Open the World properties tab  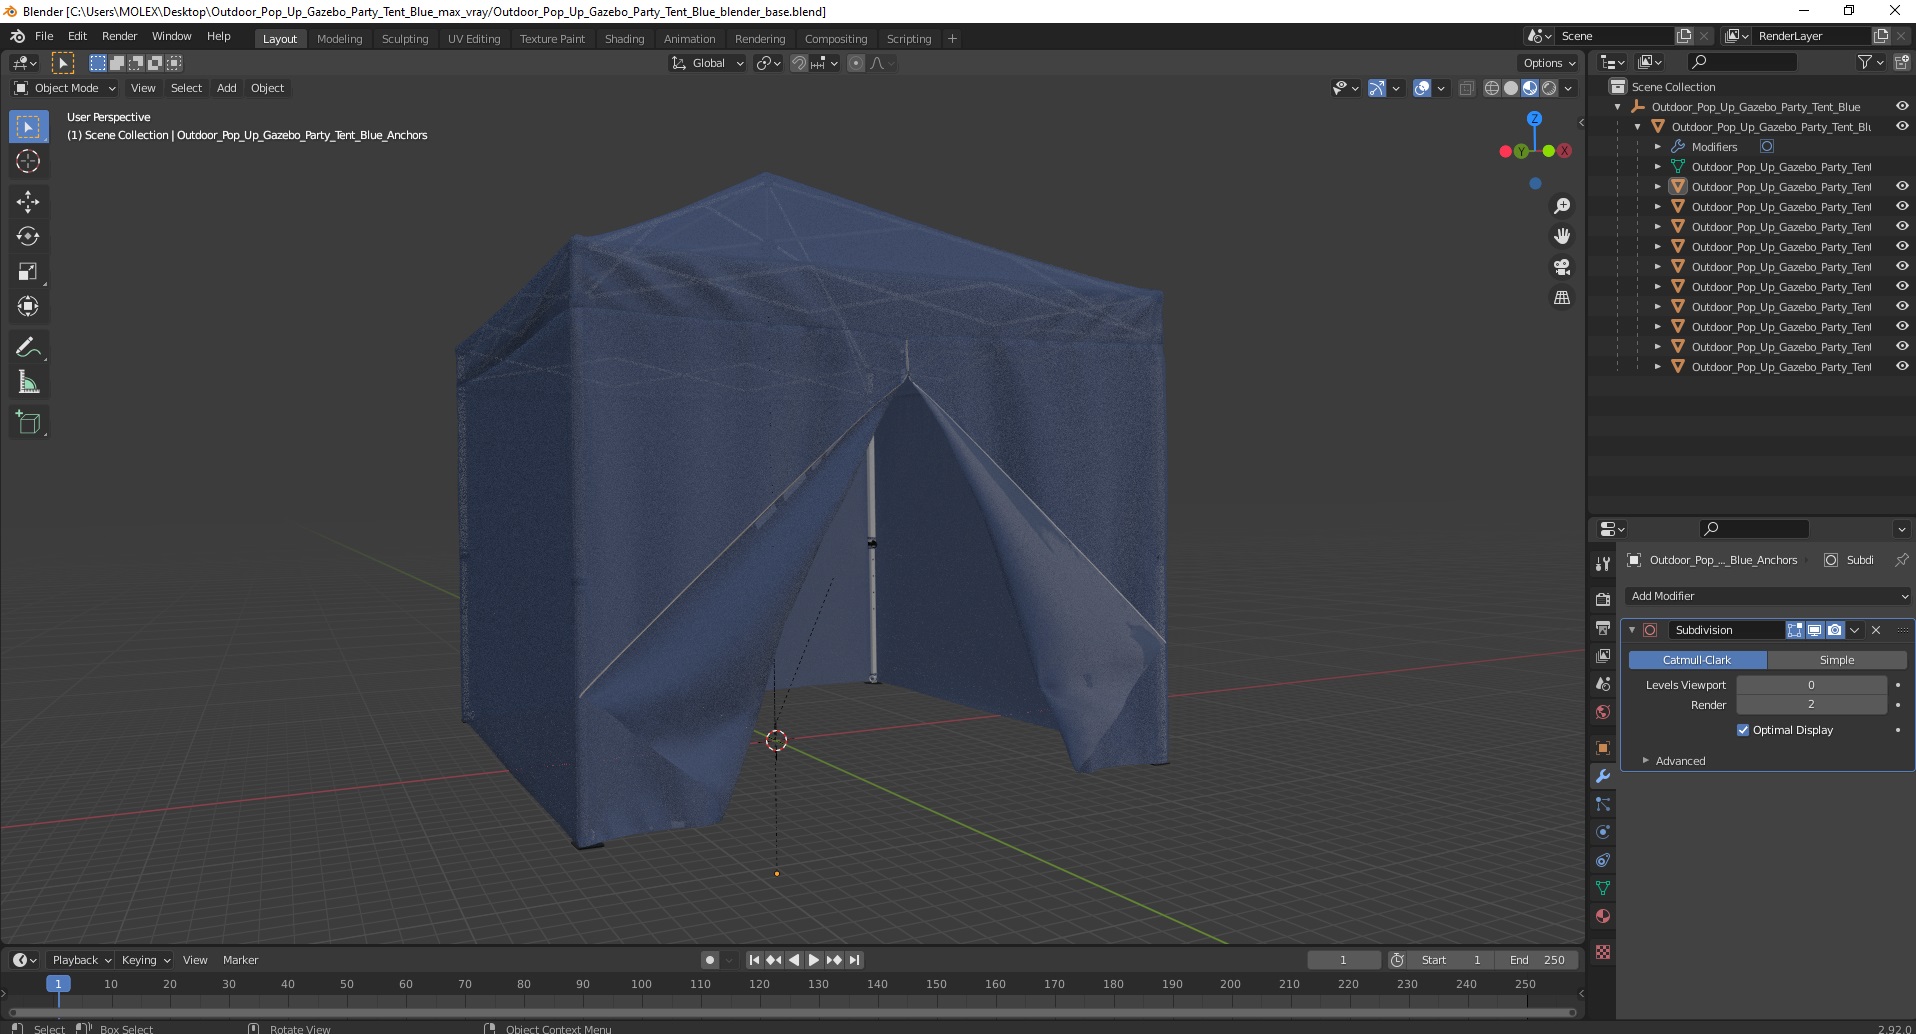click(x=1603, y=712)
